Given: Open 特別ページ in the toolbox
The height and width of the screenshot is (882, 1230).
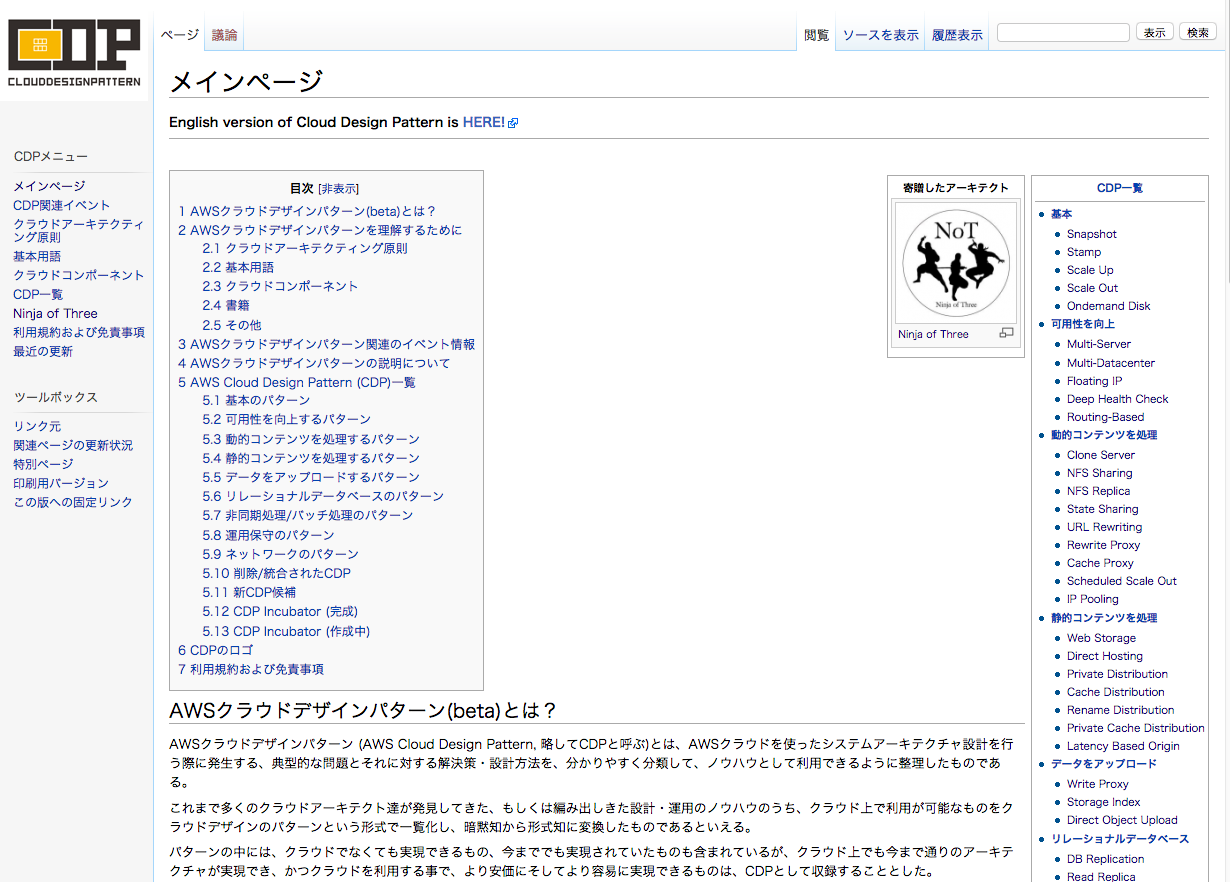Looking at the screenshot, I should (x=43, y=464).
